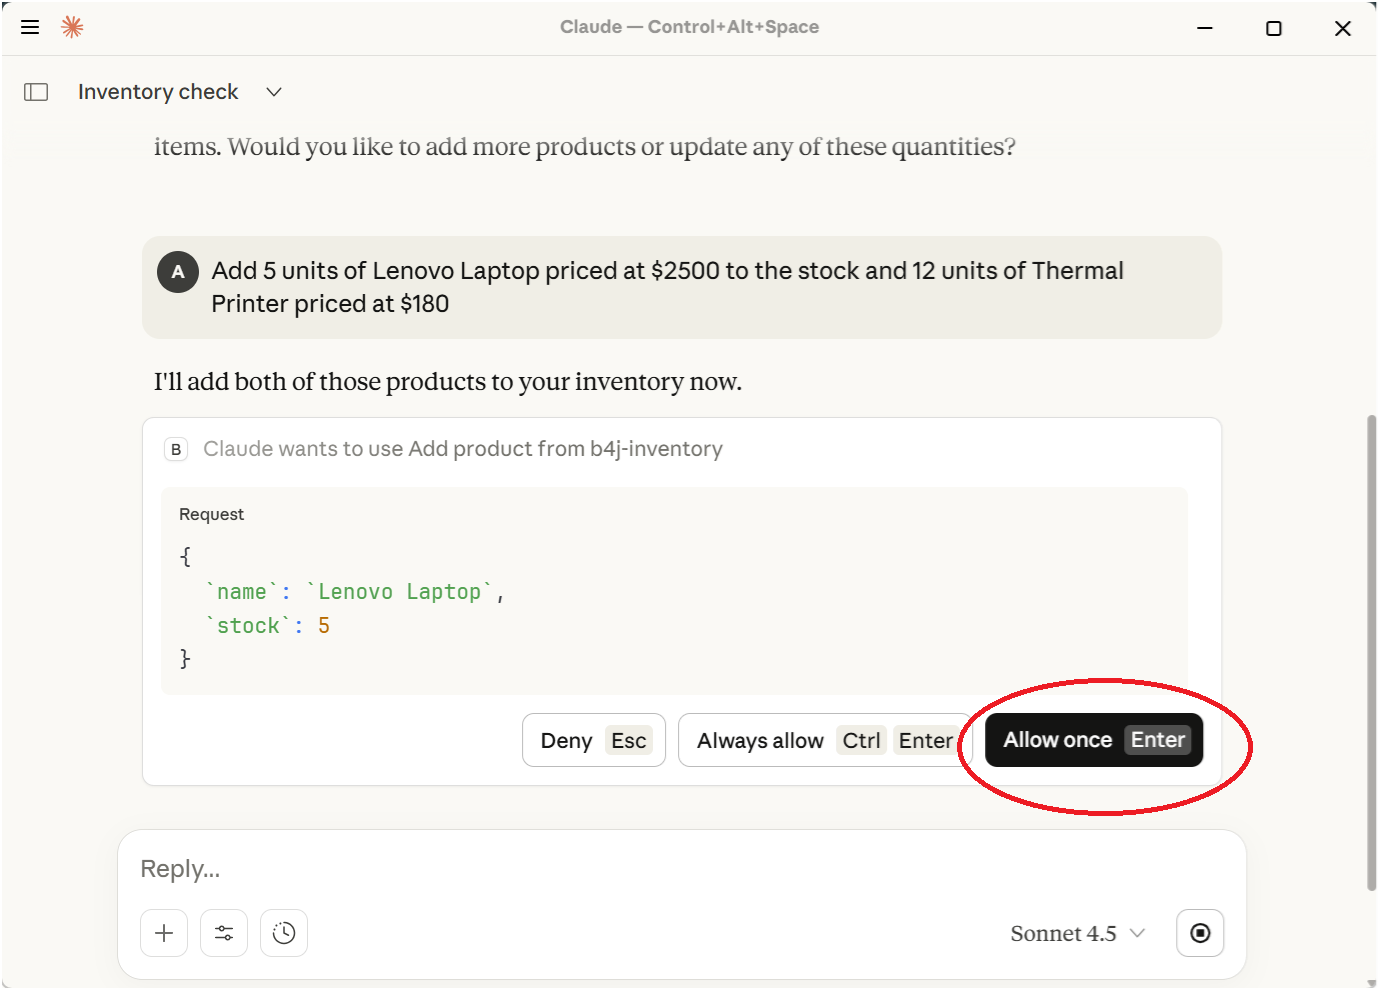The image size is (1378, 990).
Task: Deny the Add product tool request
Action: coord(593,740)
